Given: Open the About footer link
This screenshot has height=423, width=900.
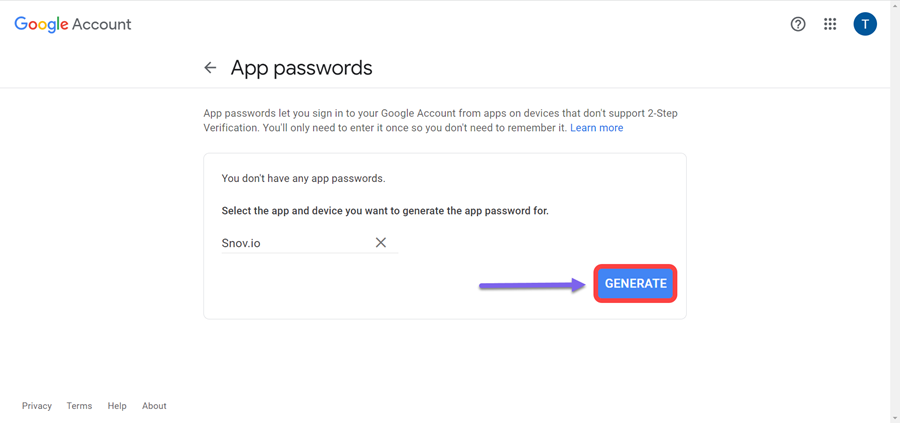Looking at the screenshot, I should click(x=154, y=406).
